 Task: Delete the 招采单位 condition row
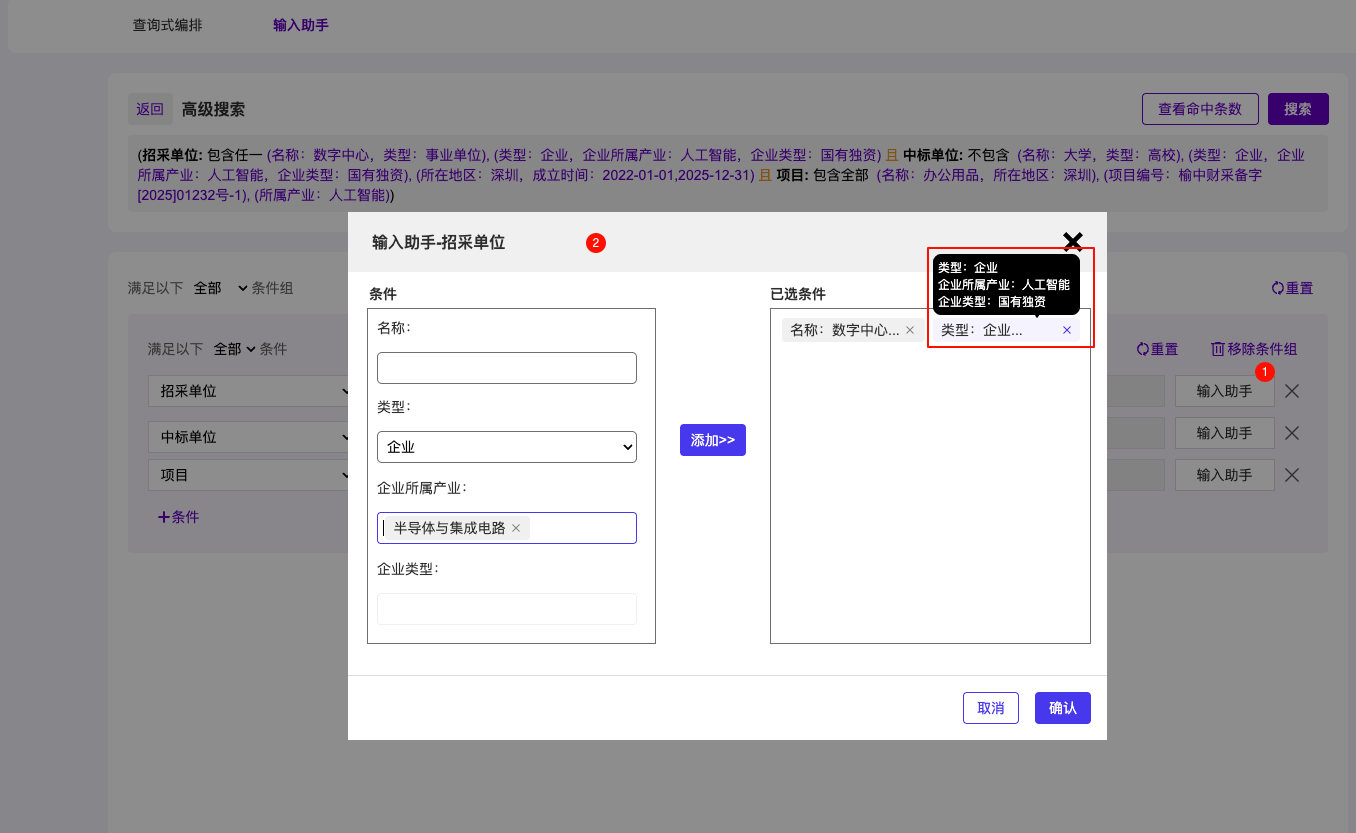(x=1292, y=391)
